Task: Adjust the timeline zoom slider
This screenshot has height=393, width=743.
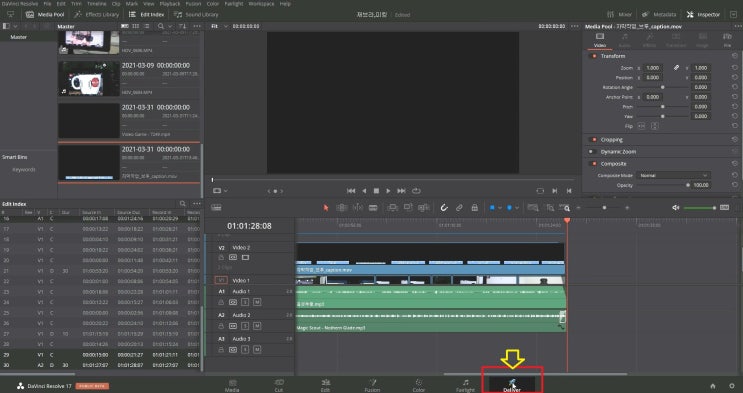Action: [x=604, y=208]
